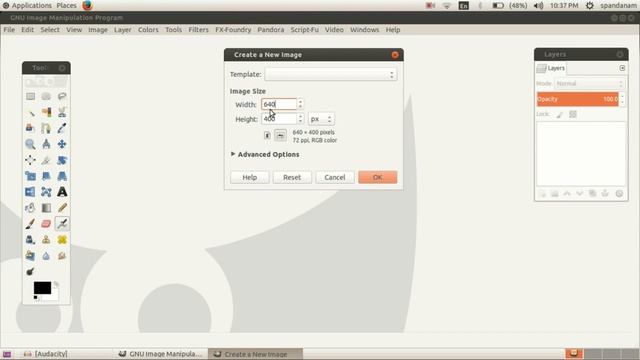Viewport: 640px width, 360px height.
Task: Select the Bucket Fill tool
Action: pyautogui.click(x=30, y=208)
